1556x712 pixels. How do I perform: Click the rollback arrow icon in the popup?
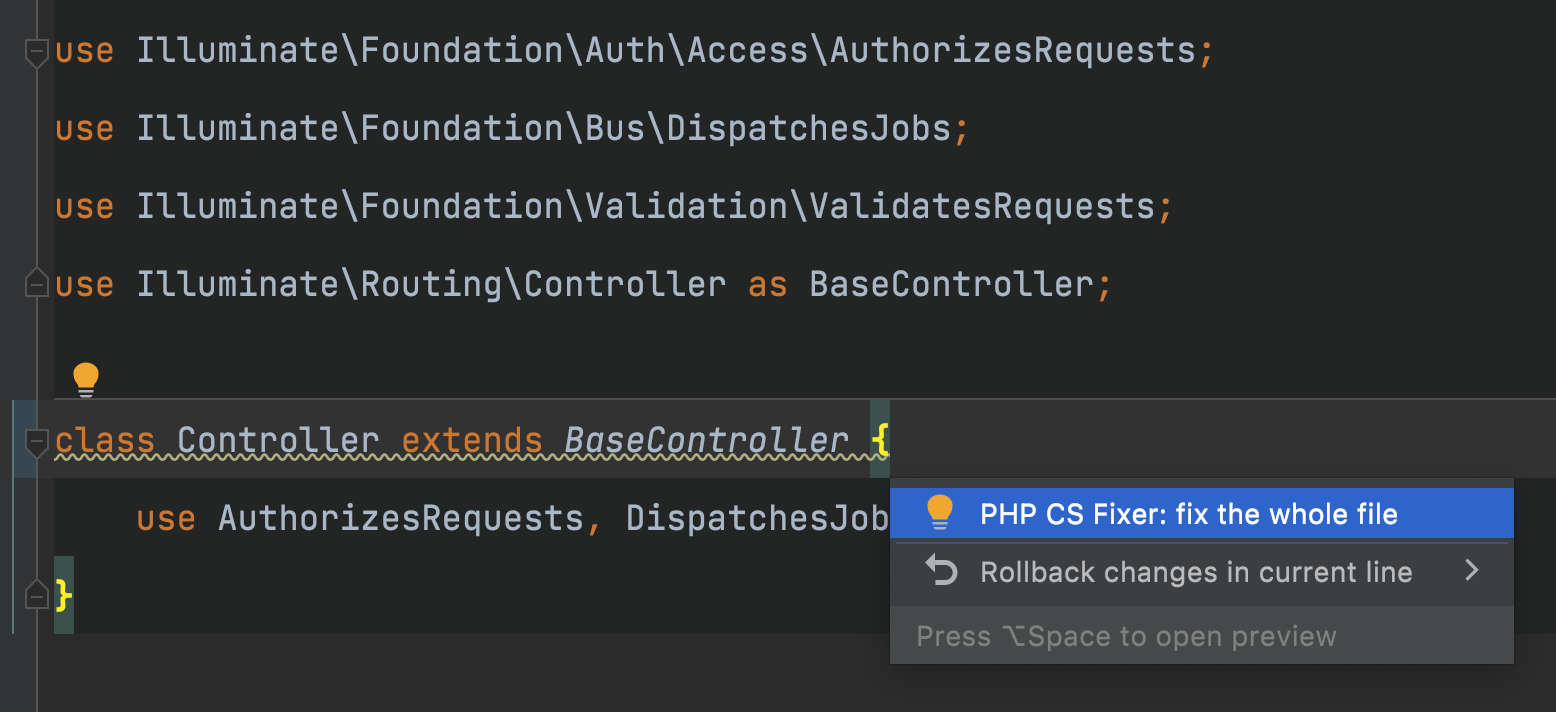click(x=940, y=571)
